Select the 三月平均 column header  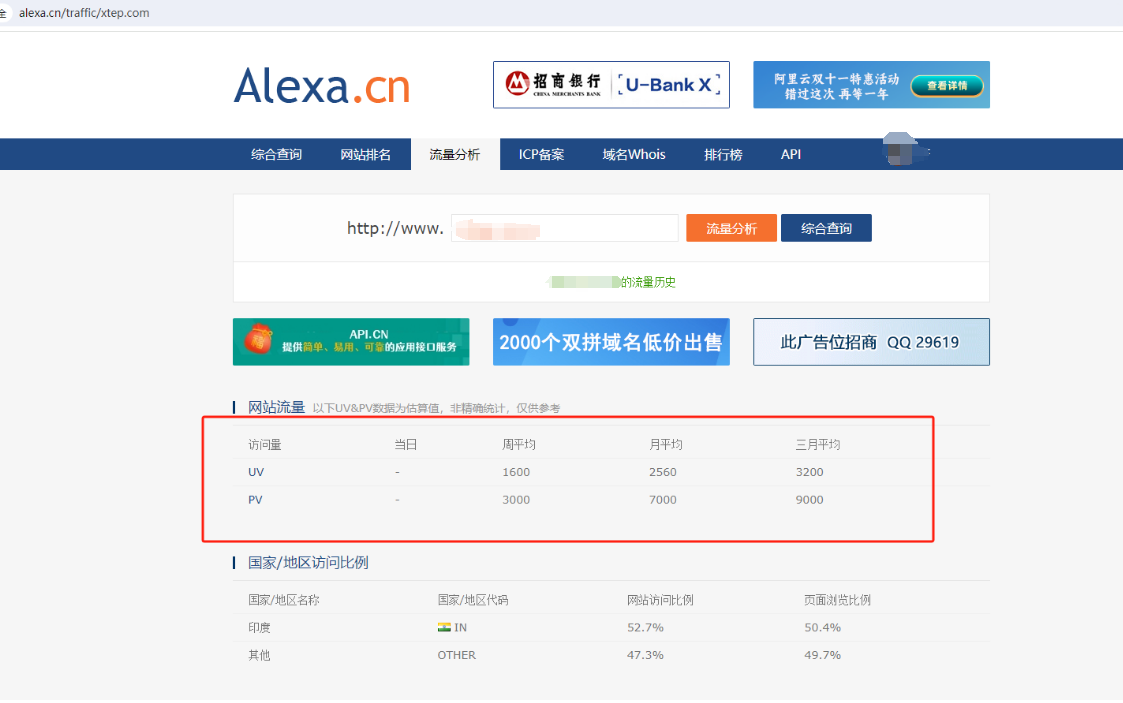(x=818, y=445)
